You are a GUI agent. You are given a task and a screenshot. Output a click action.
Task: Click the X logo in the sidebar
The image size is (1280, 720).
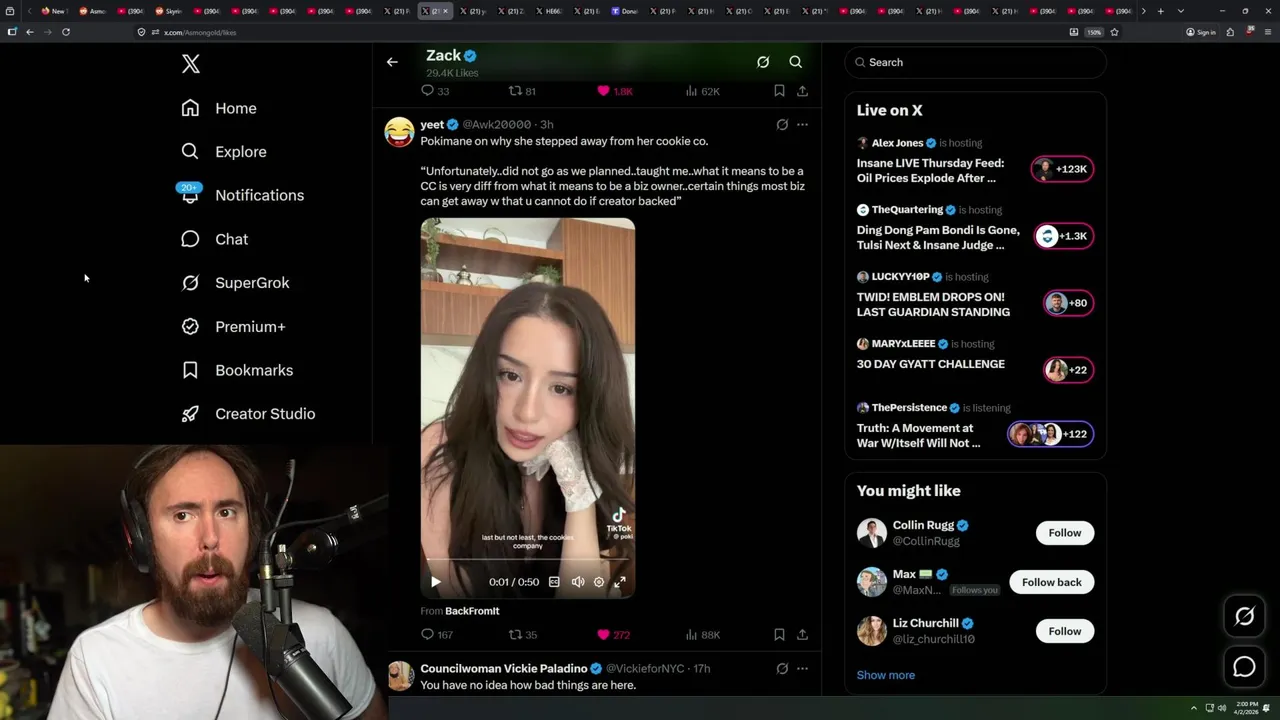[191, 64]
